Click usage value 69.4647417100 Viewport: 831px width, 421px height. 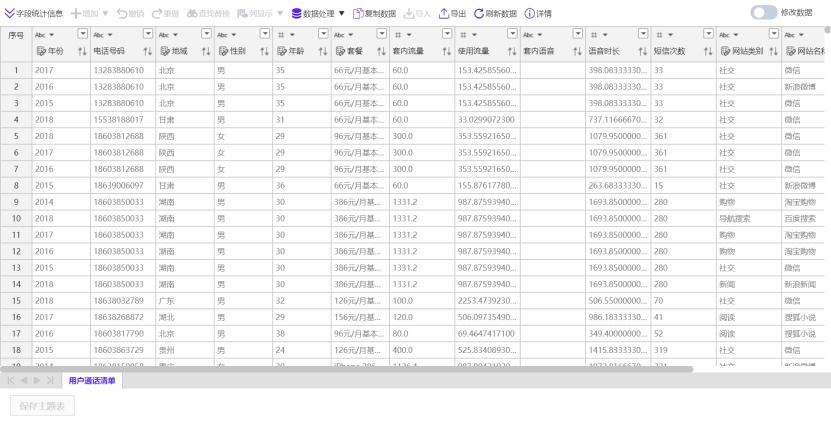point(487,334)
